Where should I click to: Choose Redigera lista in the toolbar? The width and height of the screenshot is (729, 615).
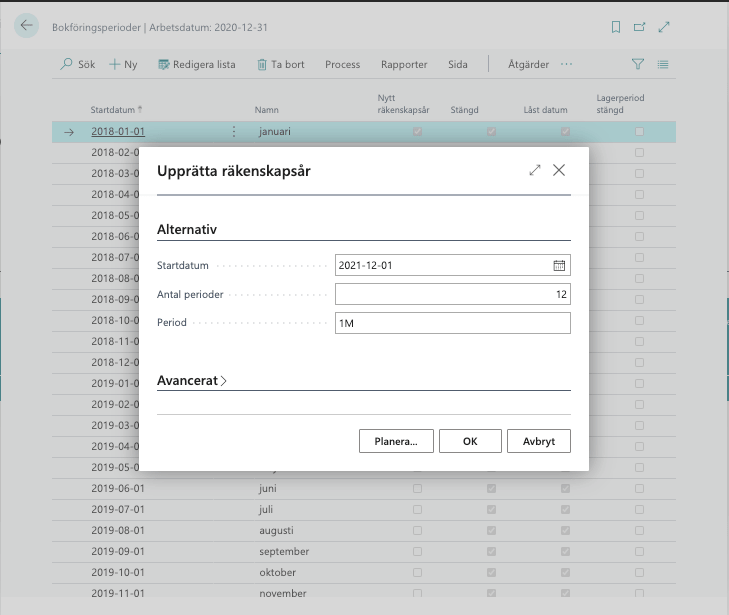click(197, 64)
